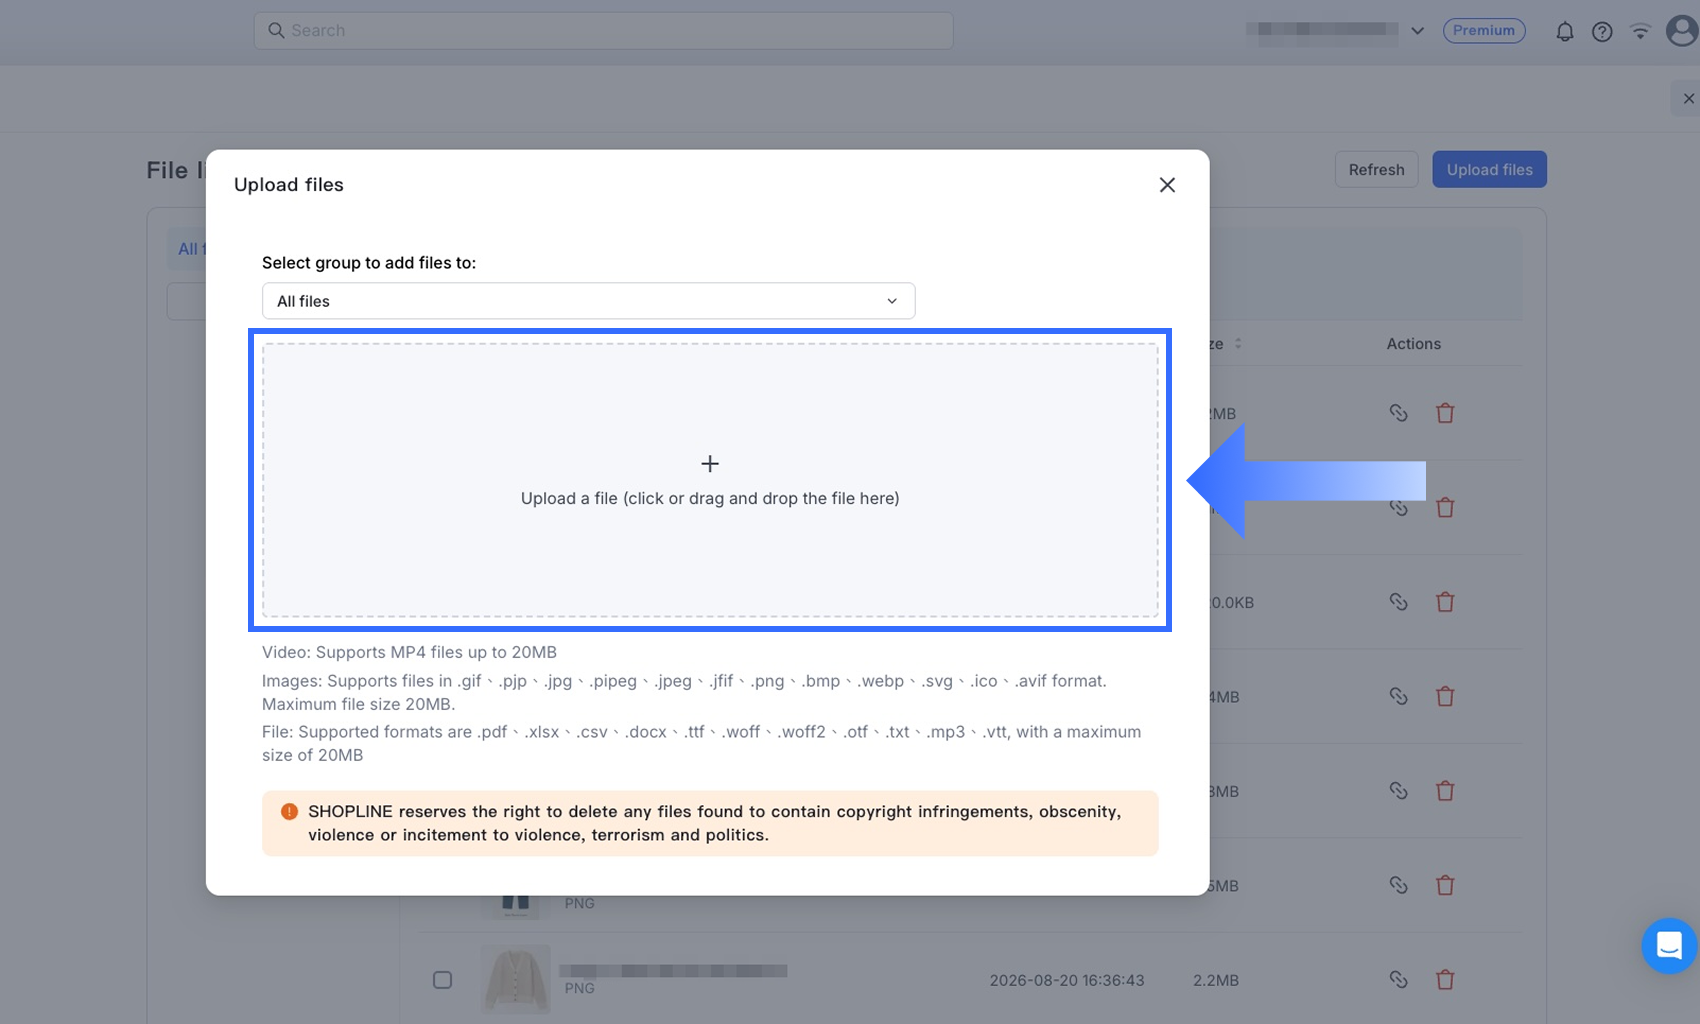The height and width of the screenshot is (1024, 1700).
Task: Open the cardigan image thumbnail
Action: [x=516, y=980]
